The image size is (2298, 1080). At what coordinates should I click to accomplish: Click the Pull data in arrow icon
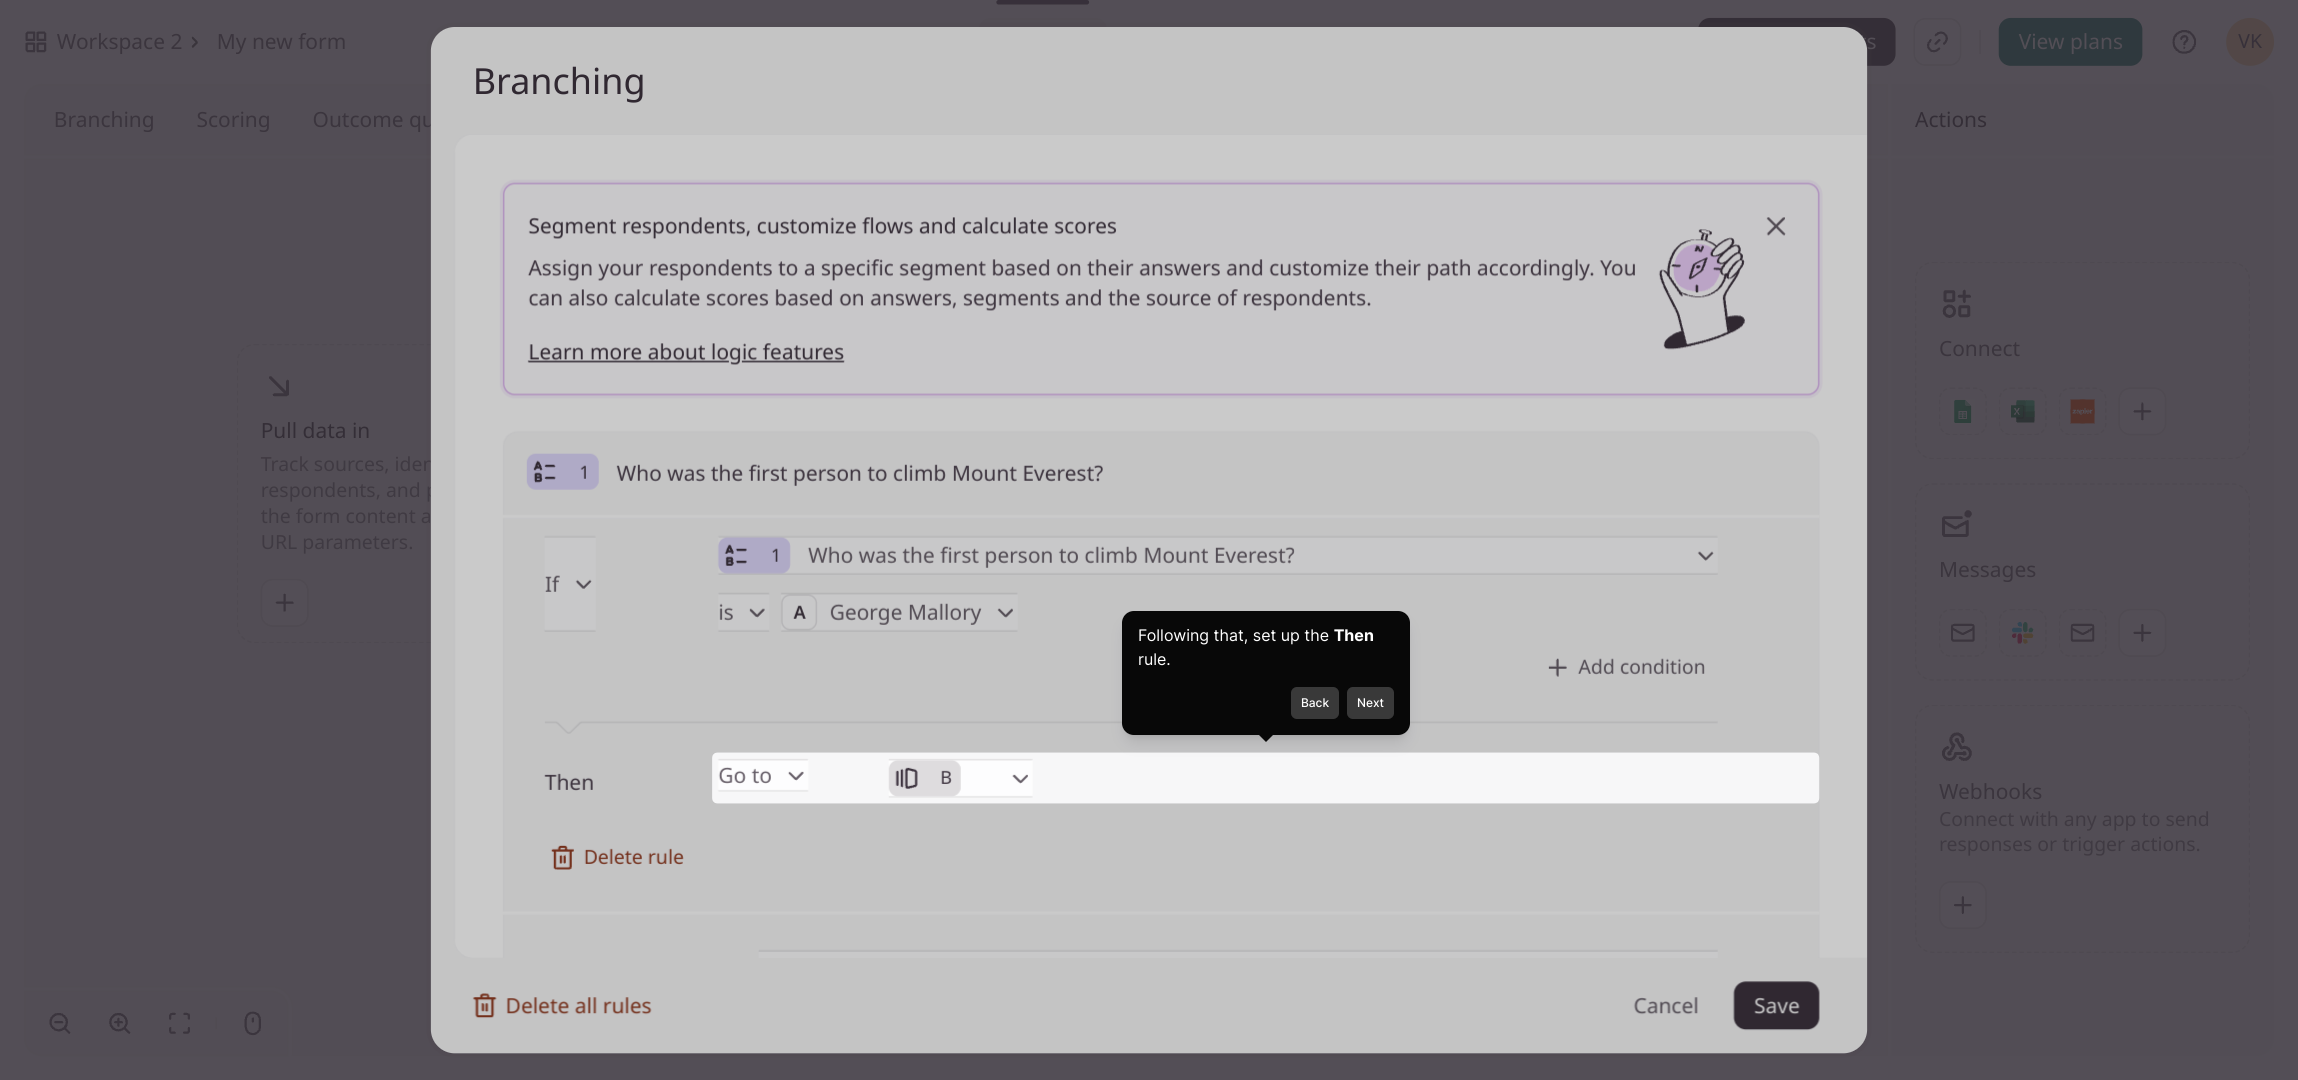point(279,386)
